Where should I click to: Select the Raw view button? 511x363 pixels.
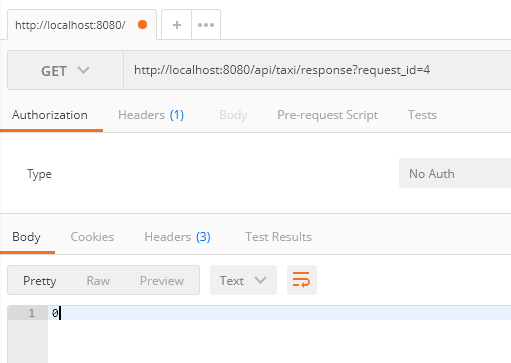[x=98, y=280]
